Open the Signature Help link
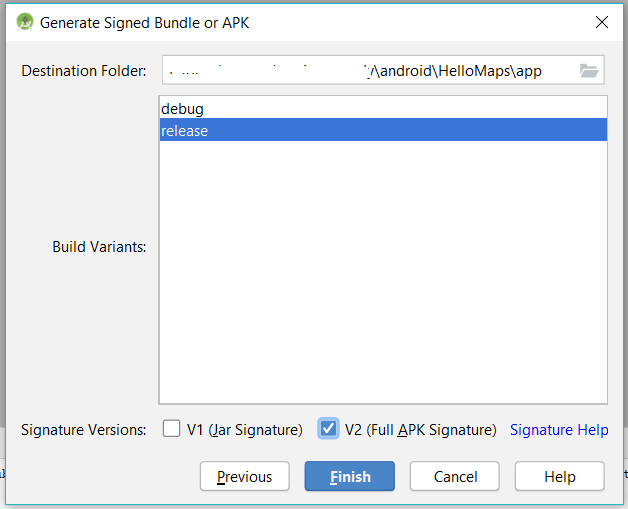The width and height of the screenshot is (628, 509). coord(559,430)
